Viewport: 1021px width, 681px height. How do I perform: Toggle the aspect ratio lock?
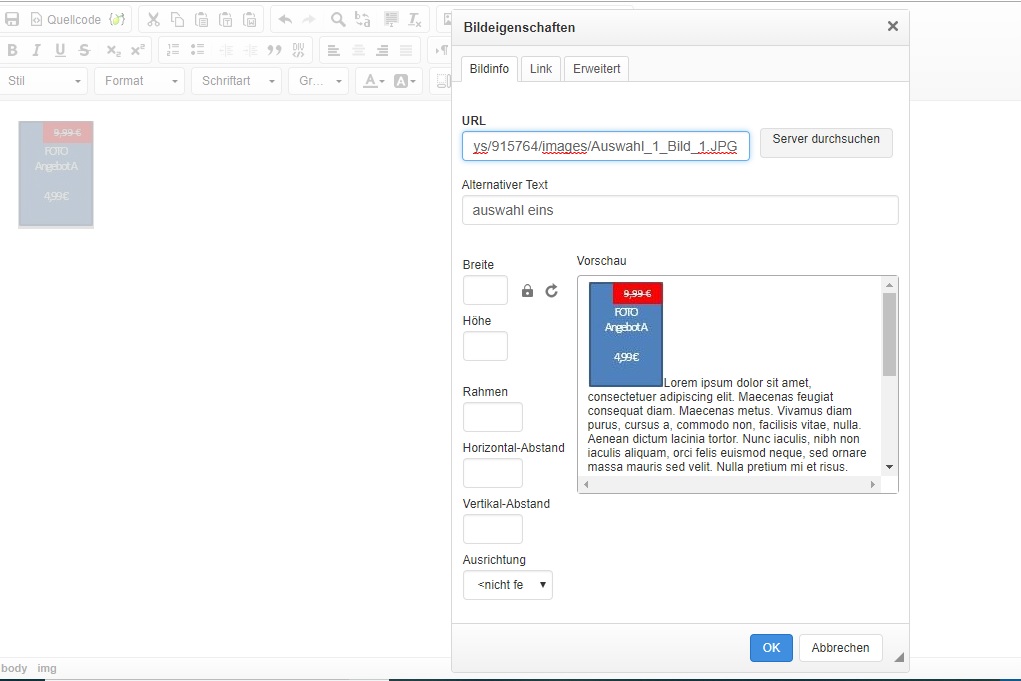click(x=528, y=291)
